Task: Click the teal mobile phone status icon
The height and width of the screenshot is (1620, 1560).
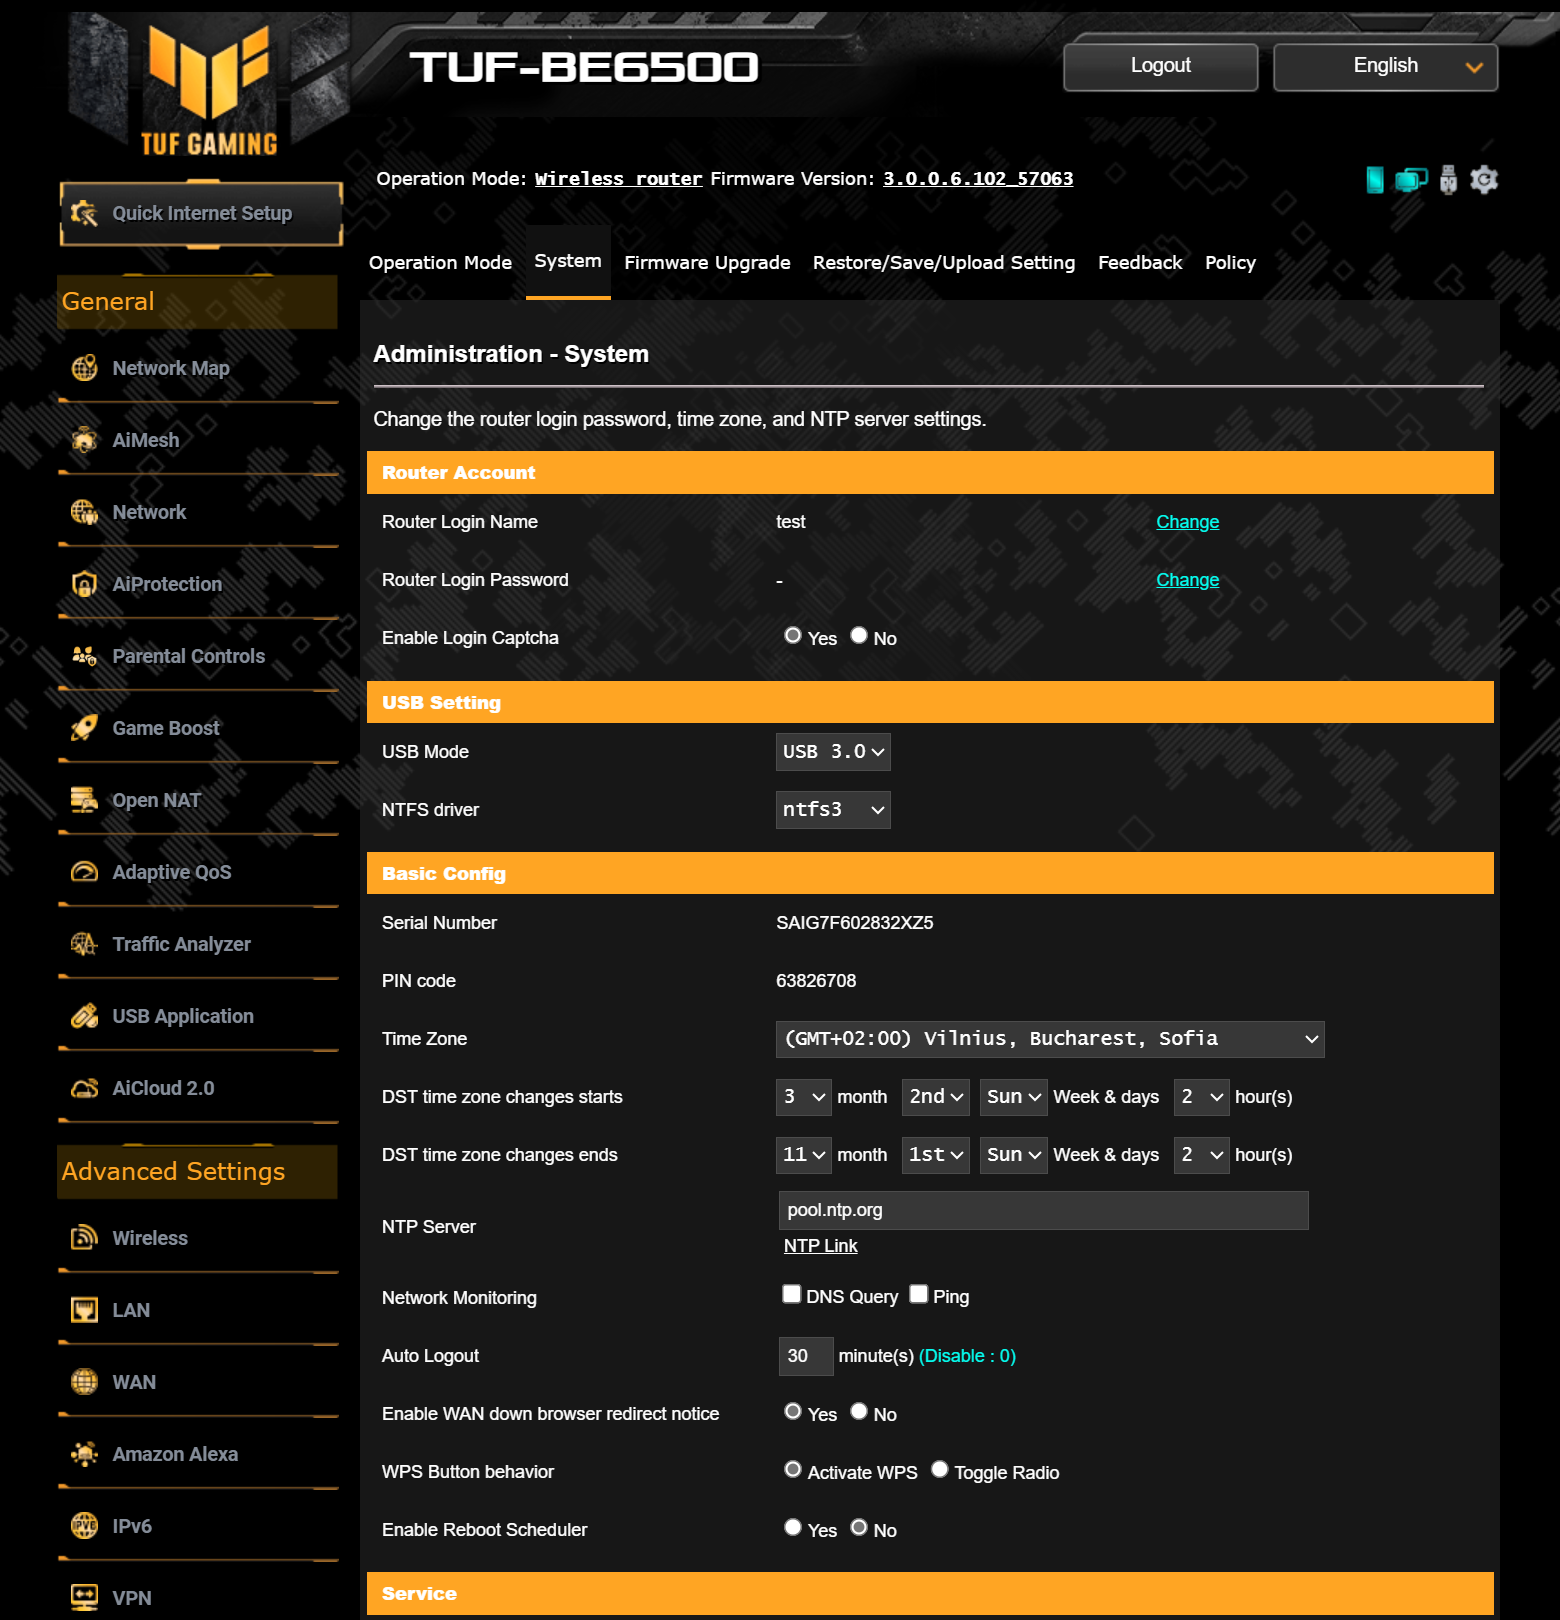Action: [1375, 180]
